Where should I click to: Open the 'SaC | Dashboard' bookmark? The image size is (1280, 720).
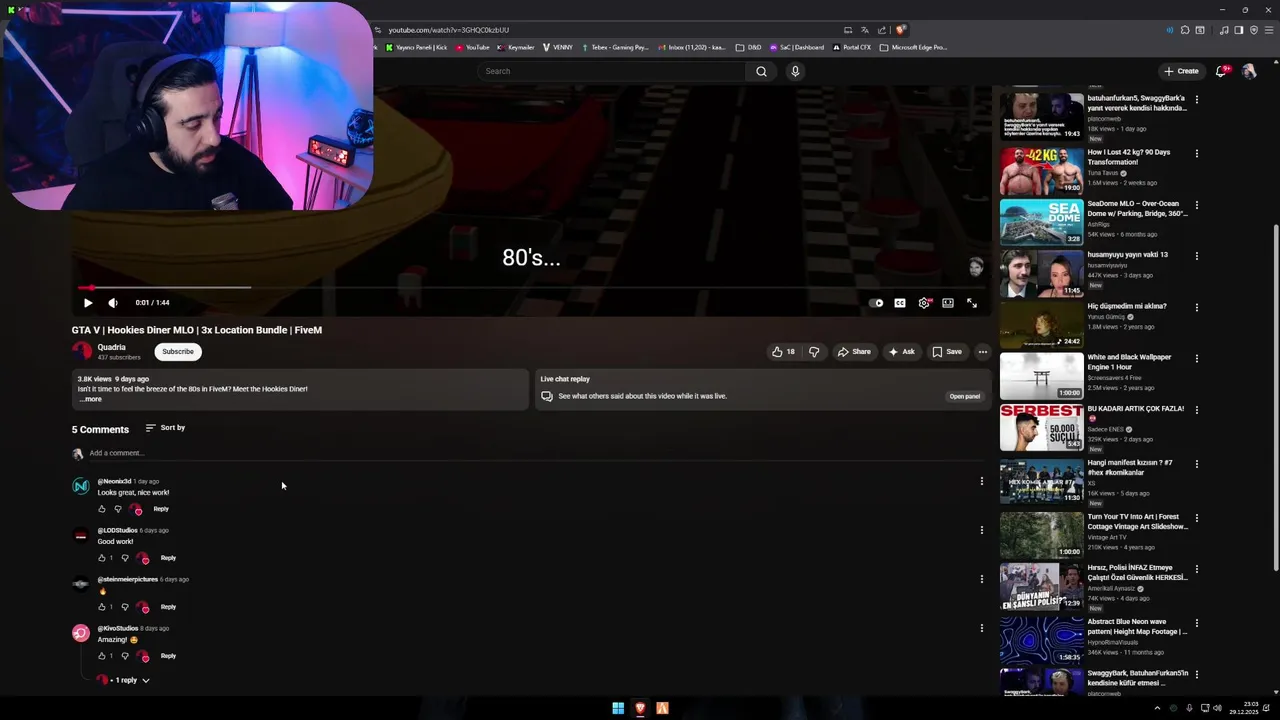(x=797, y=47)
